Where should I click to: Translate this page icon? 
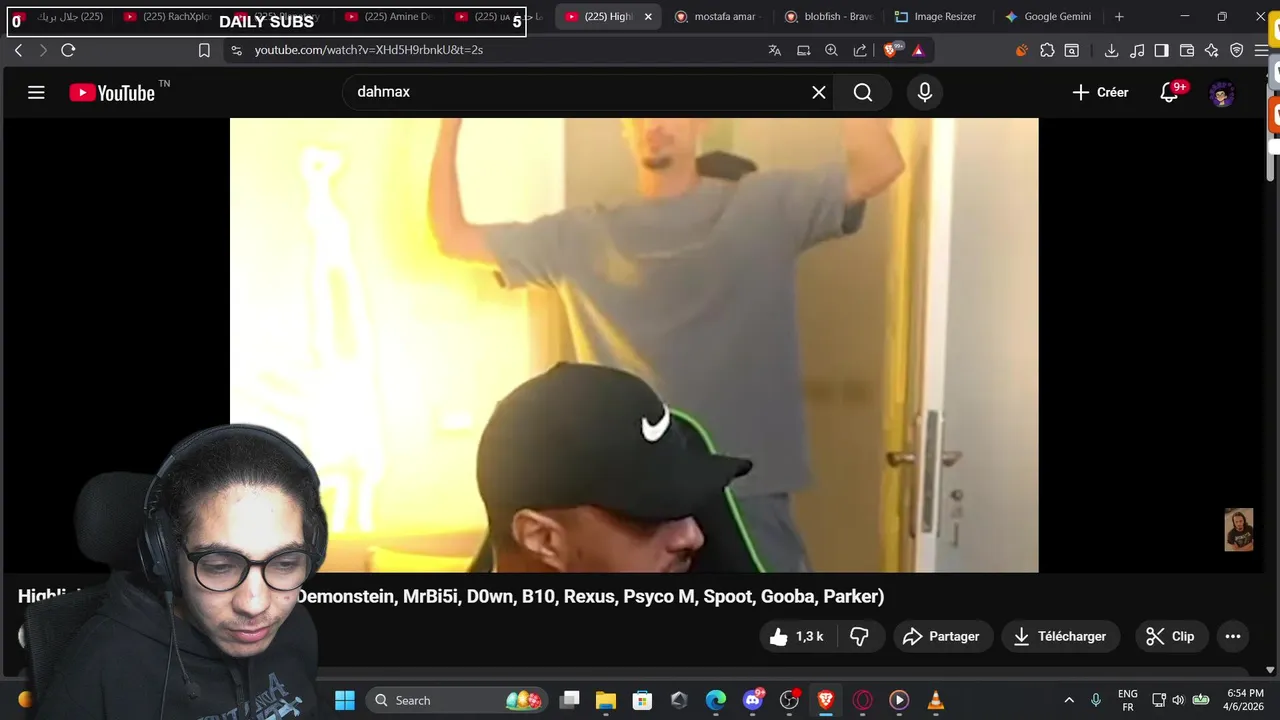[774, 50]
